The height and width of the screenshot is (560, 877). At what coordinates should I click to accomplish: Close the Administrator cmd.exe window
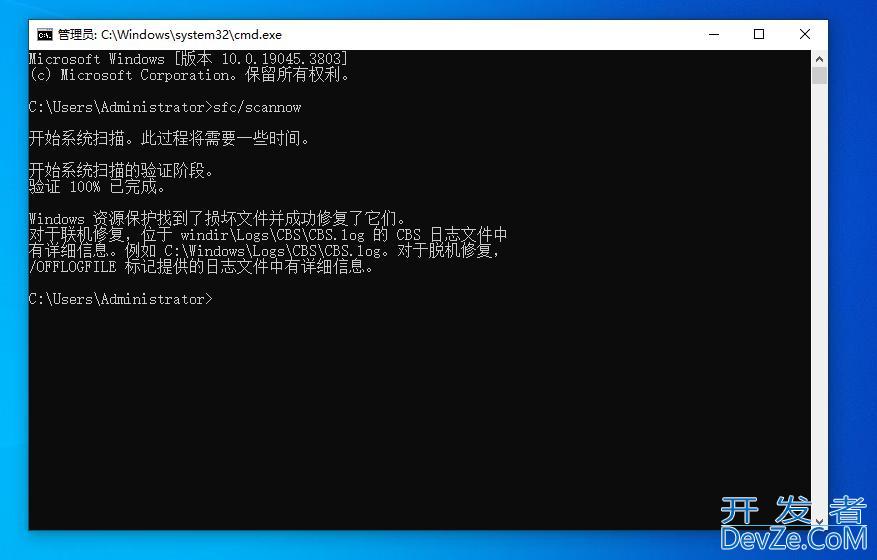(x=805, y=34)
